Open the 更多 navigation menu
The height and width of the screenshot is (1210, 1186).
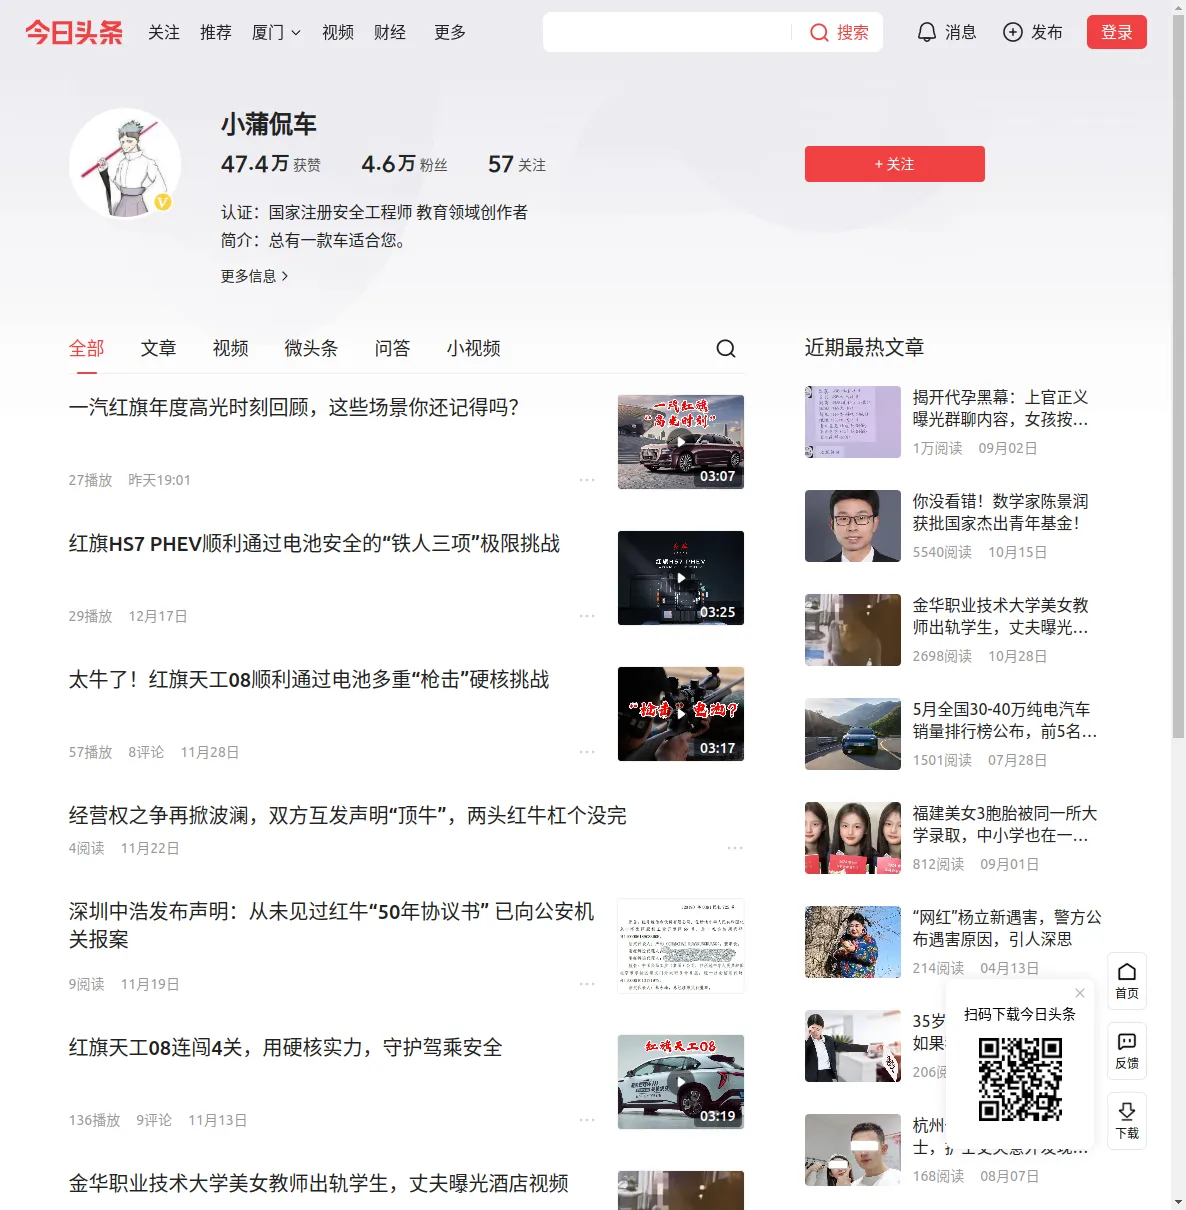(450, 33)
